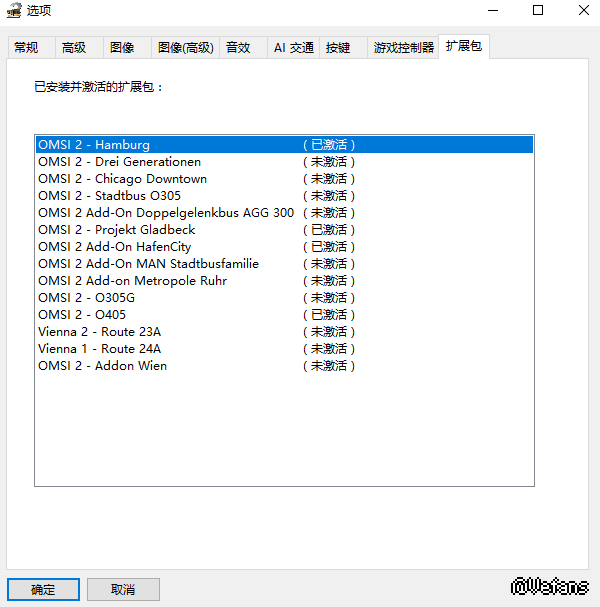Select OMSI 2 - Stadtbus O305 row

[285, 195]
